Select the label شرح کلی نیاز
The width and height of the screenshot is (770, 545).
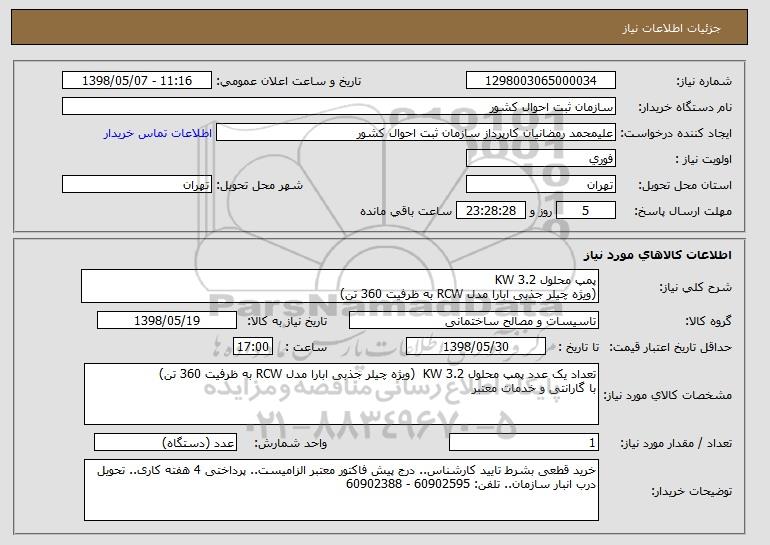[697, 287]
